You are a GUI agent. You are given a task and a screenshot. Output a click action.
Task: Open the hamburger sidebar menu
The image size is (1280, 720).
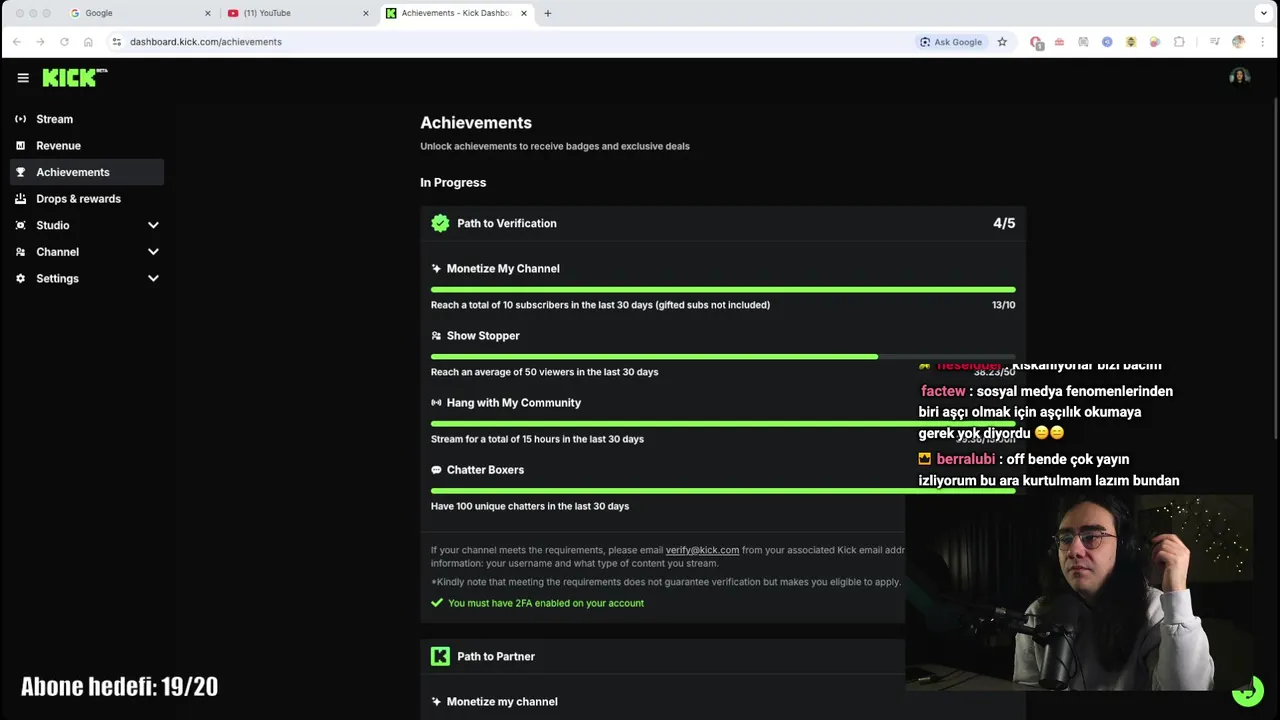[x=23, y=78]
